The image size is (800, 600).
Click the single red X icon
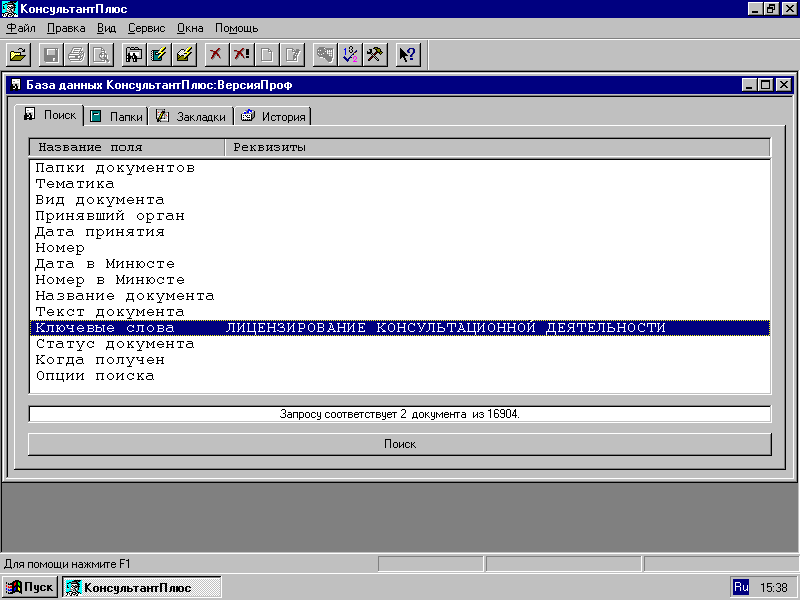(x=216, y=55)
